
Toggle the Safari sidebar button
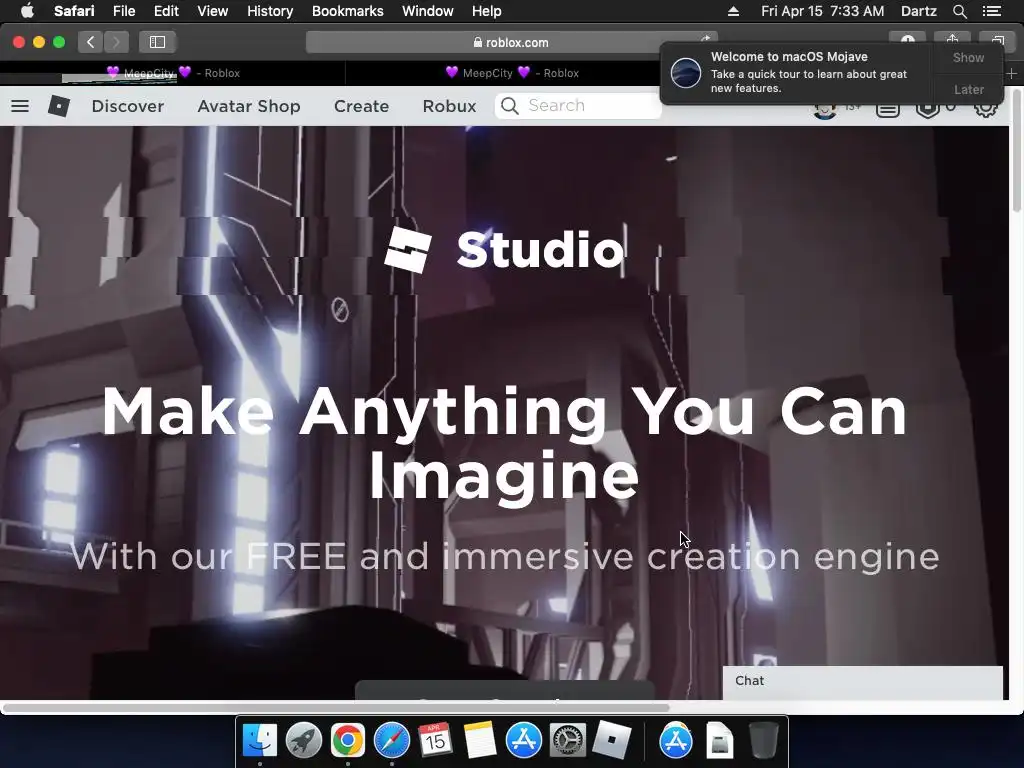(157, 42)
